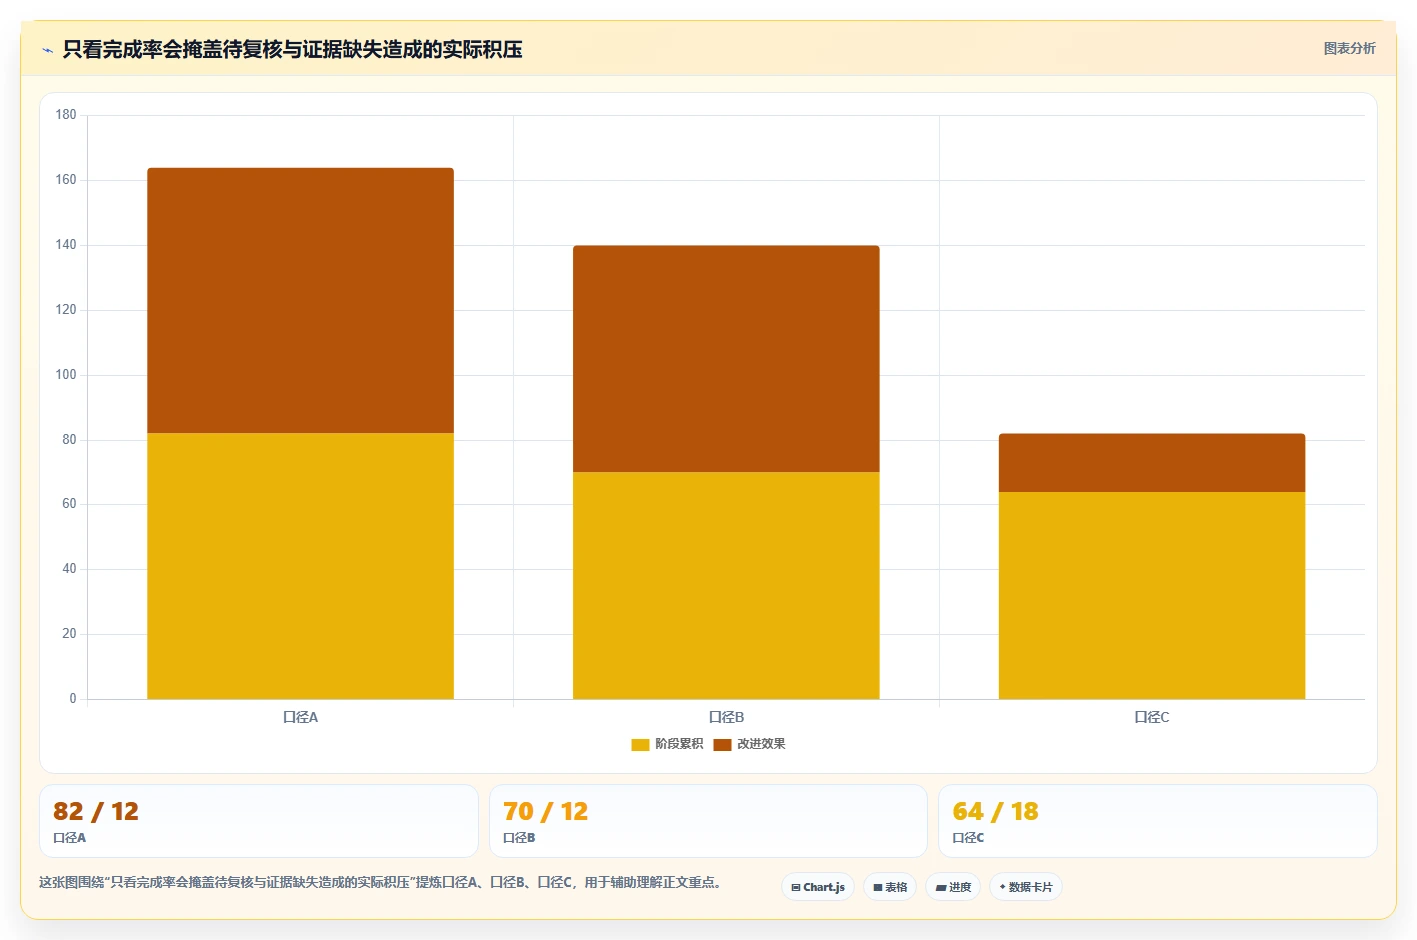Screen dimensions: 1417x940
Task: Click the brown 改进效果 segment of the 口径C bar
Action: pyautogui.click(x=1152, y=463)
